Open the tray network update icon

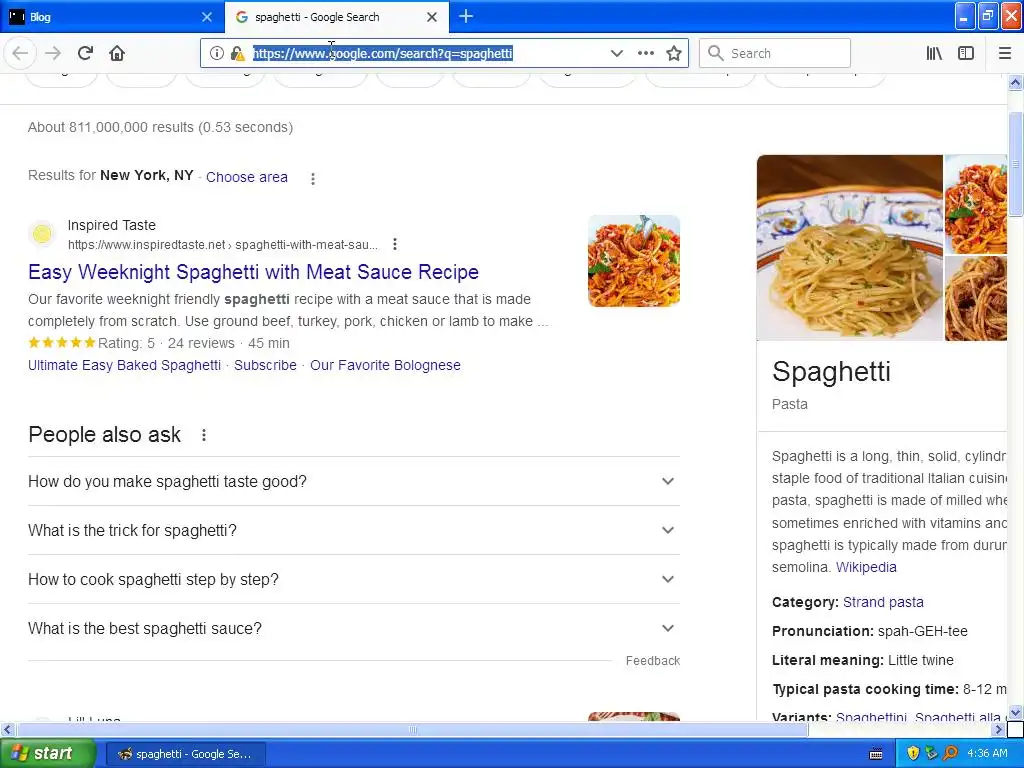click(932, 754)
